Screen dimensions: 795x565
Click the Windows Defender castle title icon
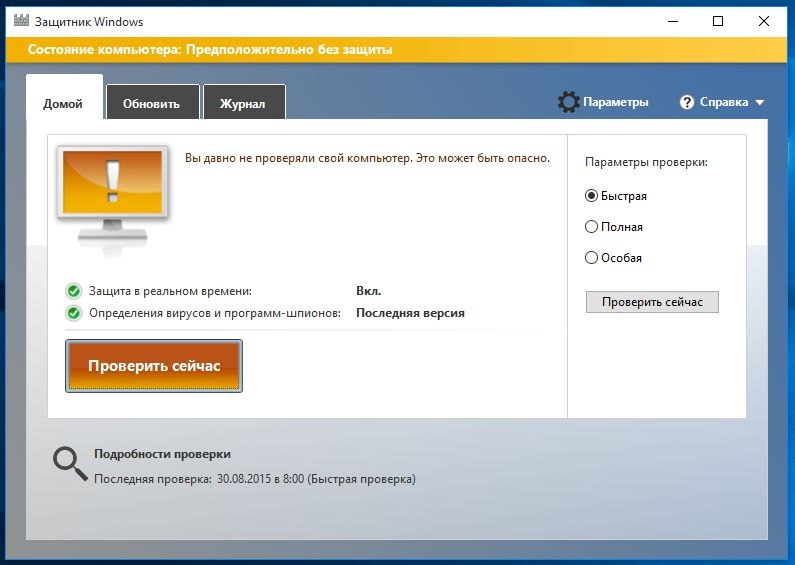(x=21, y=20)
